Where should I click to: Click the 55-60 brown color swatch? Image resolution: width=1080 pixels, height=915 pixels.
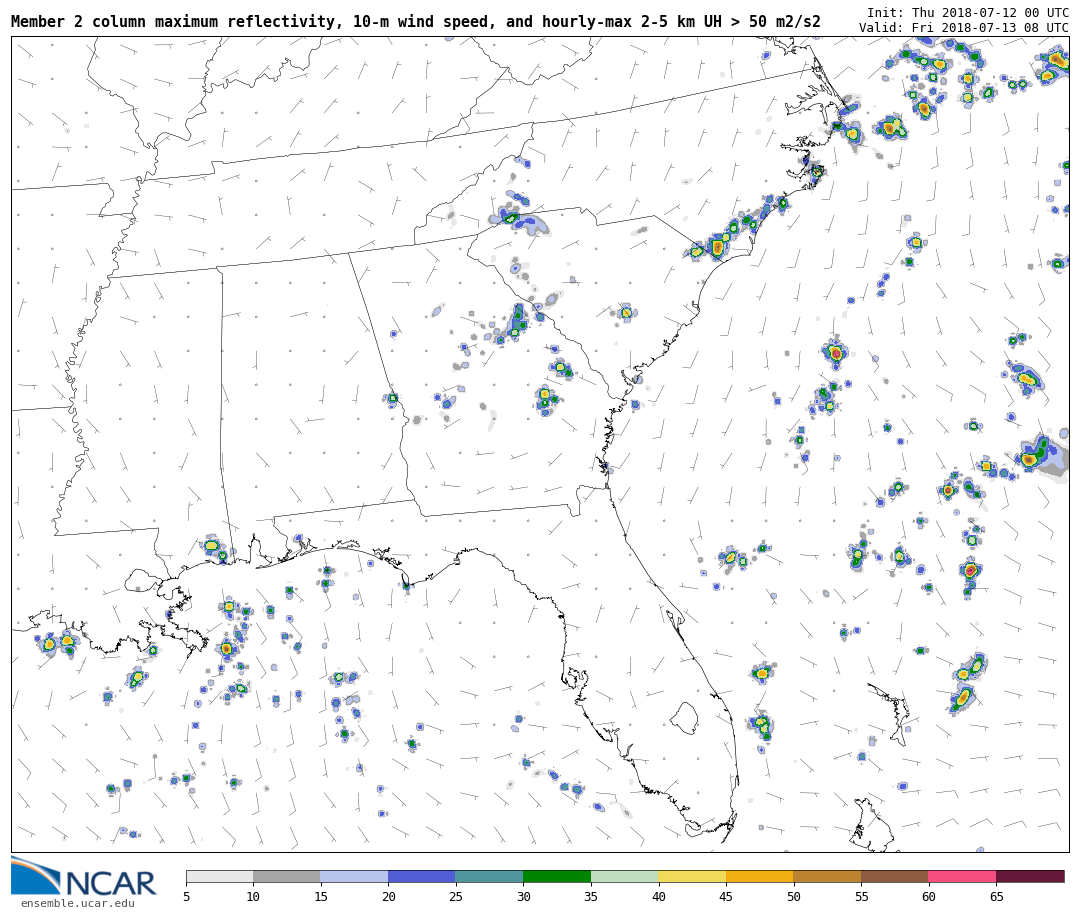[895, 876]
